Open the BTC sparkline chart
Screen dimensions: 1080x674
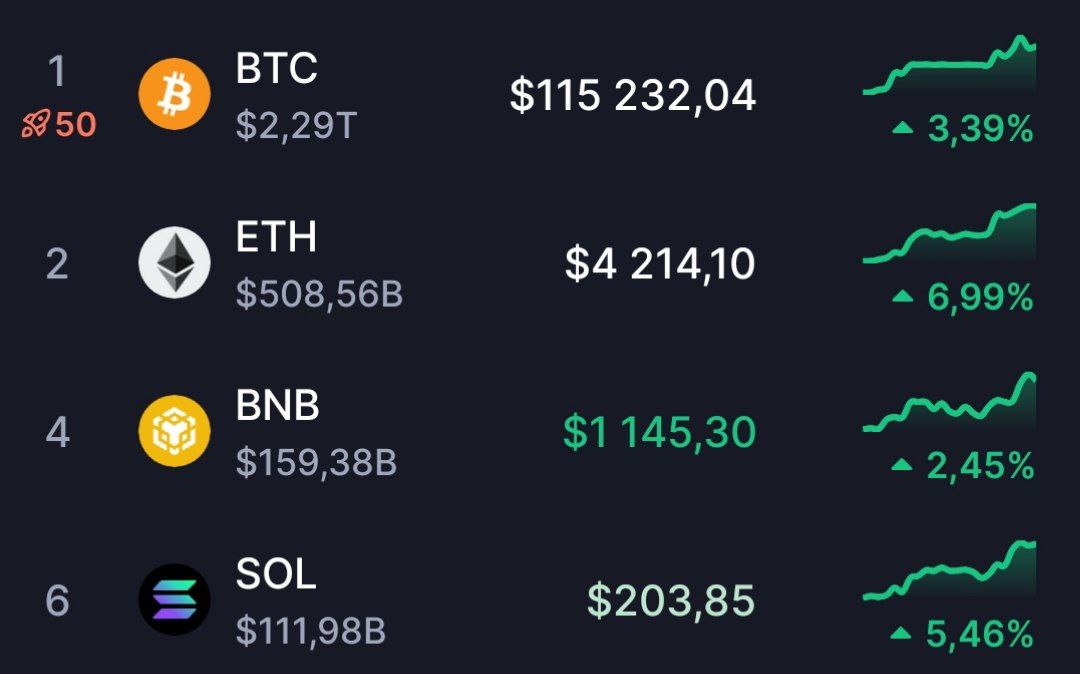click(949, 68)
